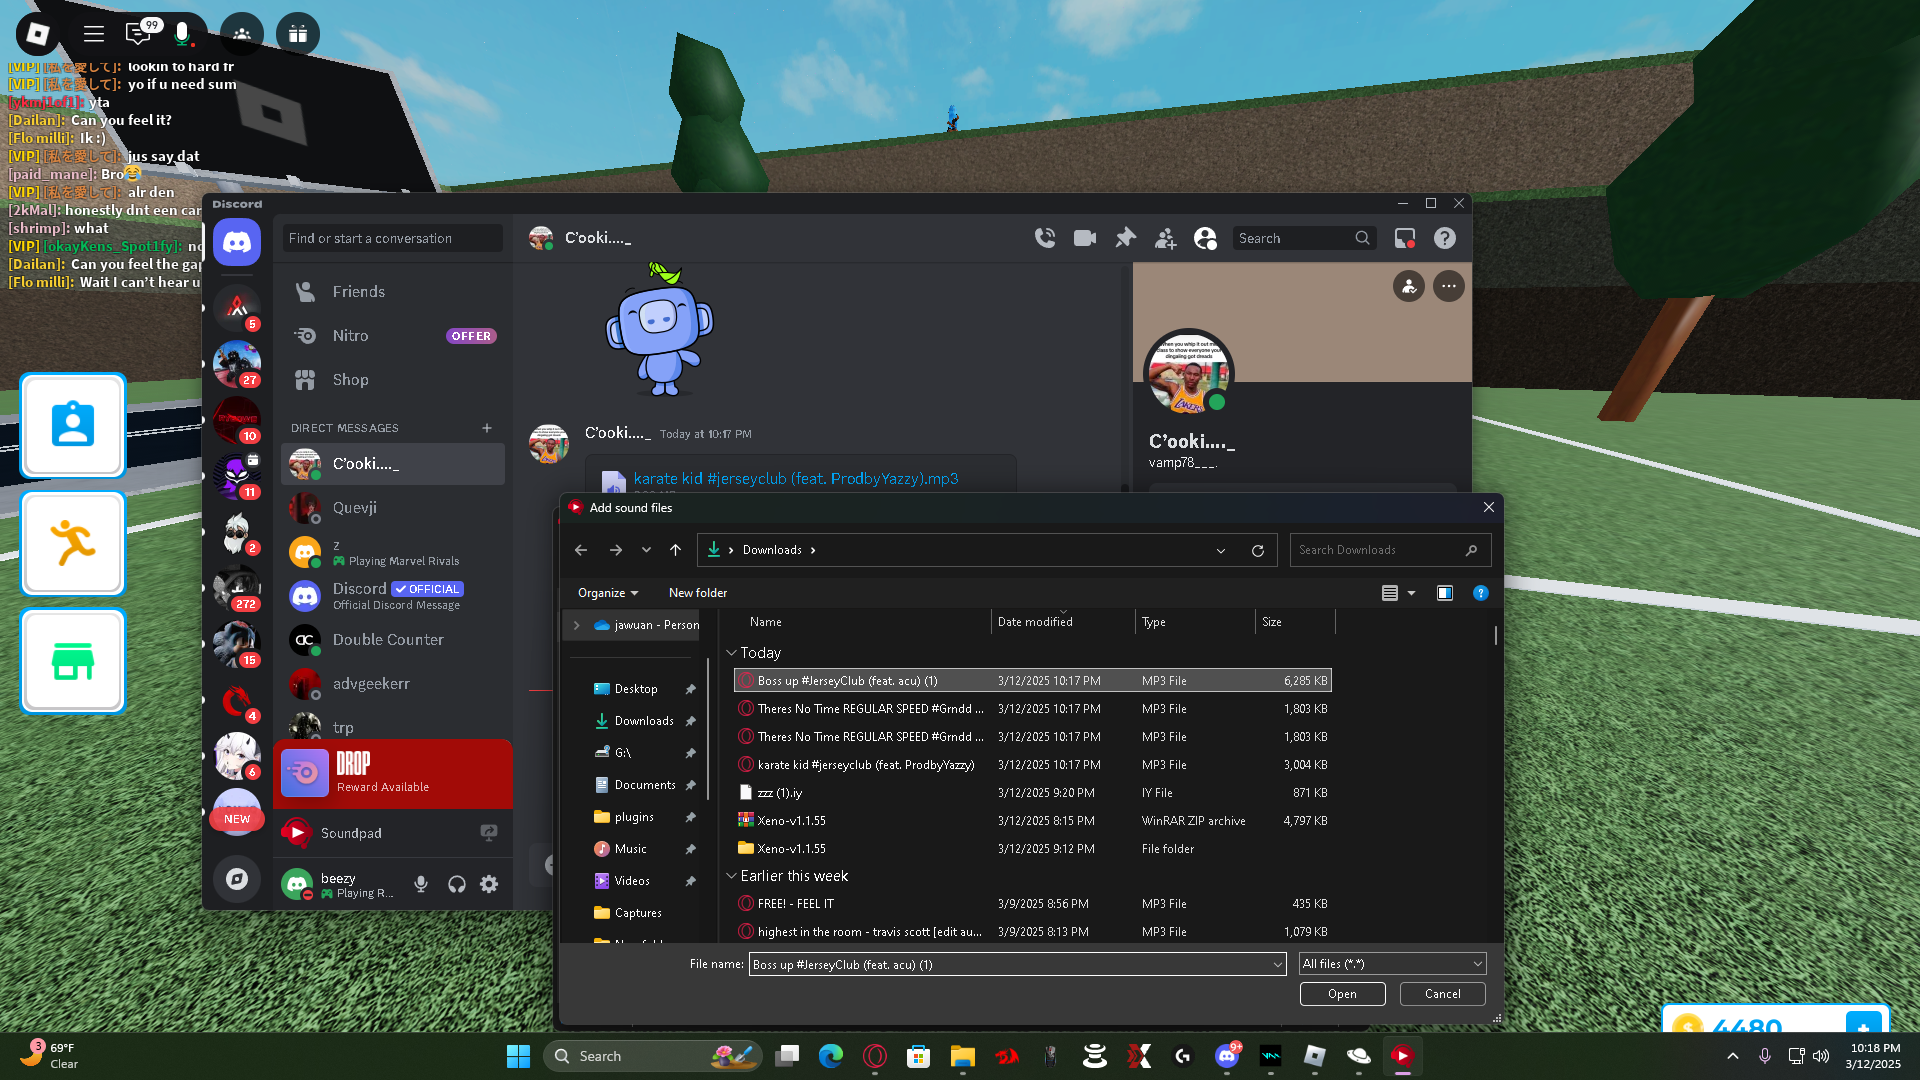The height and width of the screenshot is (1080, 1920).
Task: Deafen using headphones icon in Discord
Action: [456, 884]
